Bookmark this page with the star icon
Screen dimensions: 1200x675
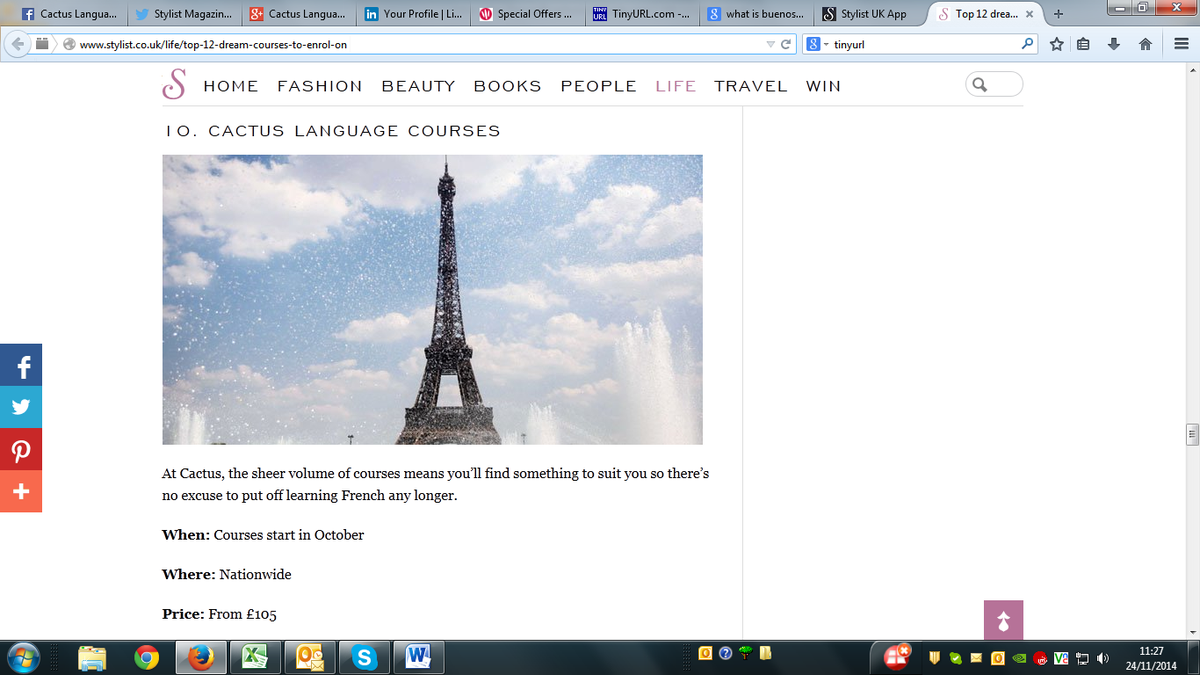click(x=1056, y=44)
